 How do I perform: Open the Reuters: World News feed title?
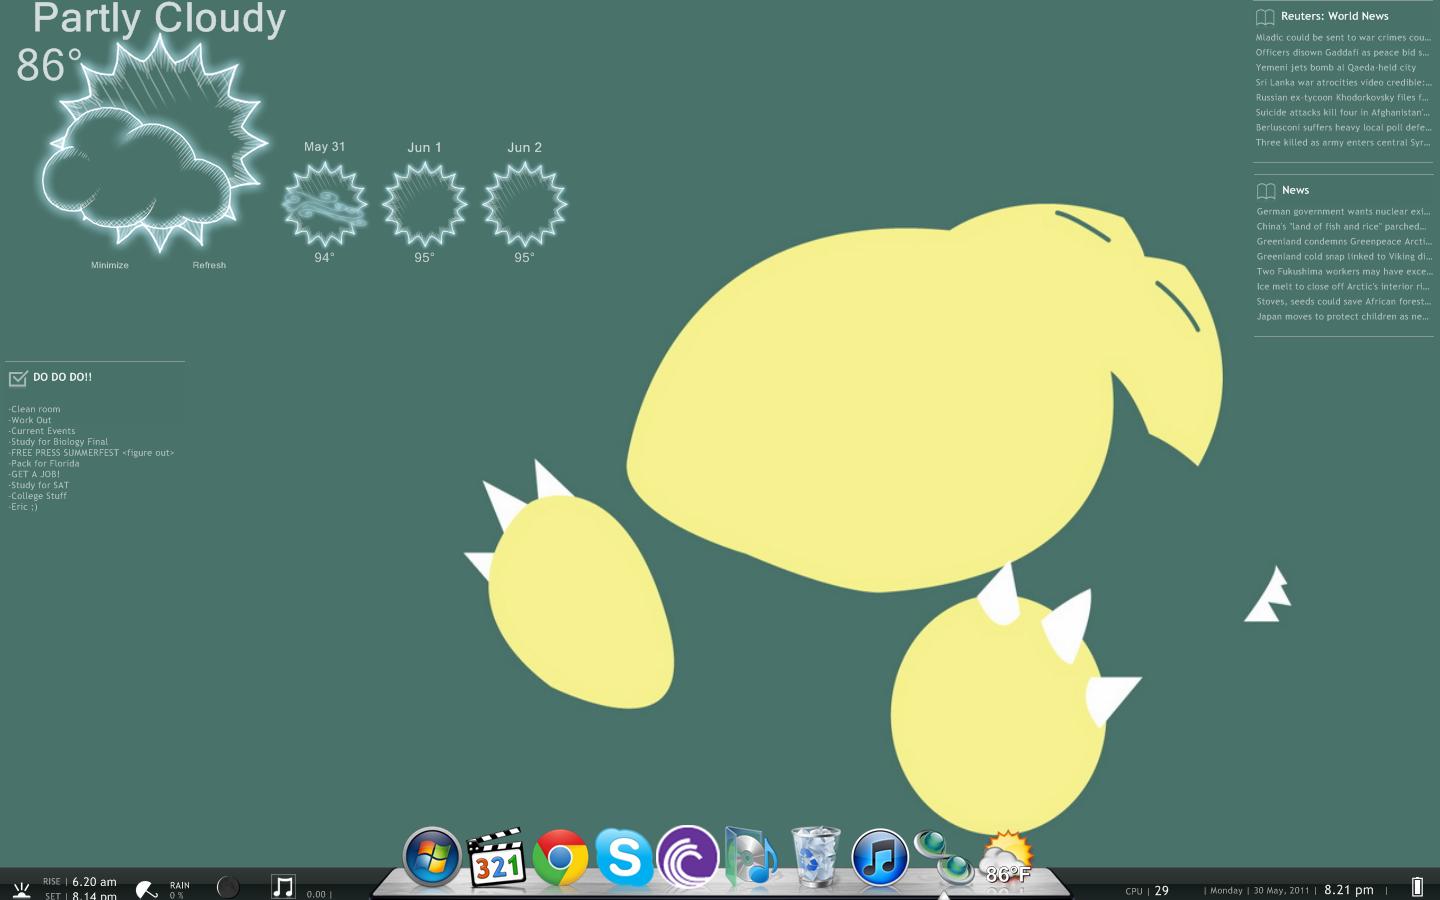pos(1334,16)
